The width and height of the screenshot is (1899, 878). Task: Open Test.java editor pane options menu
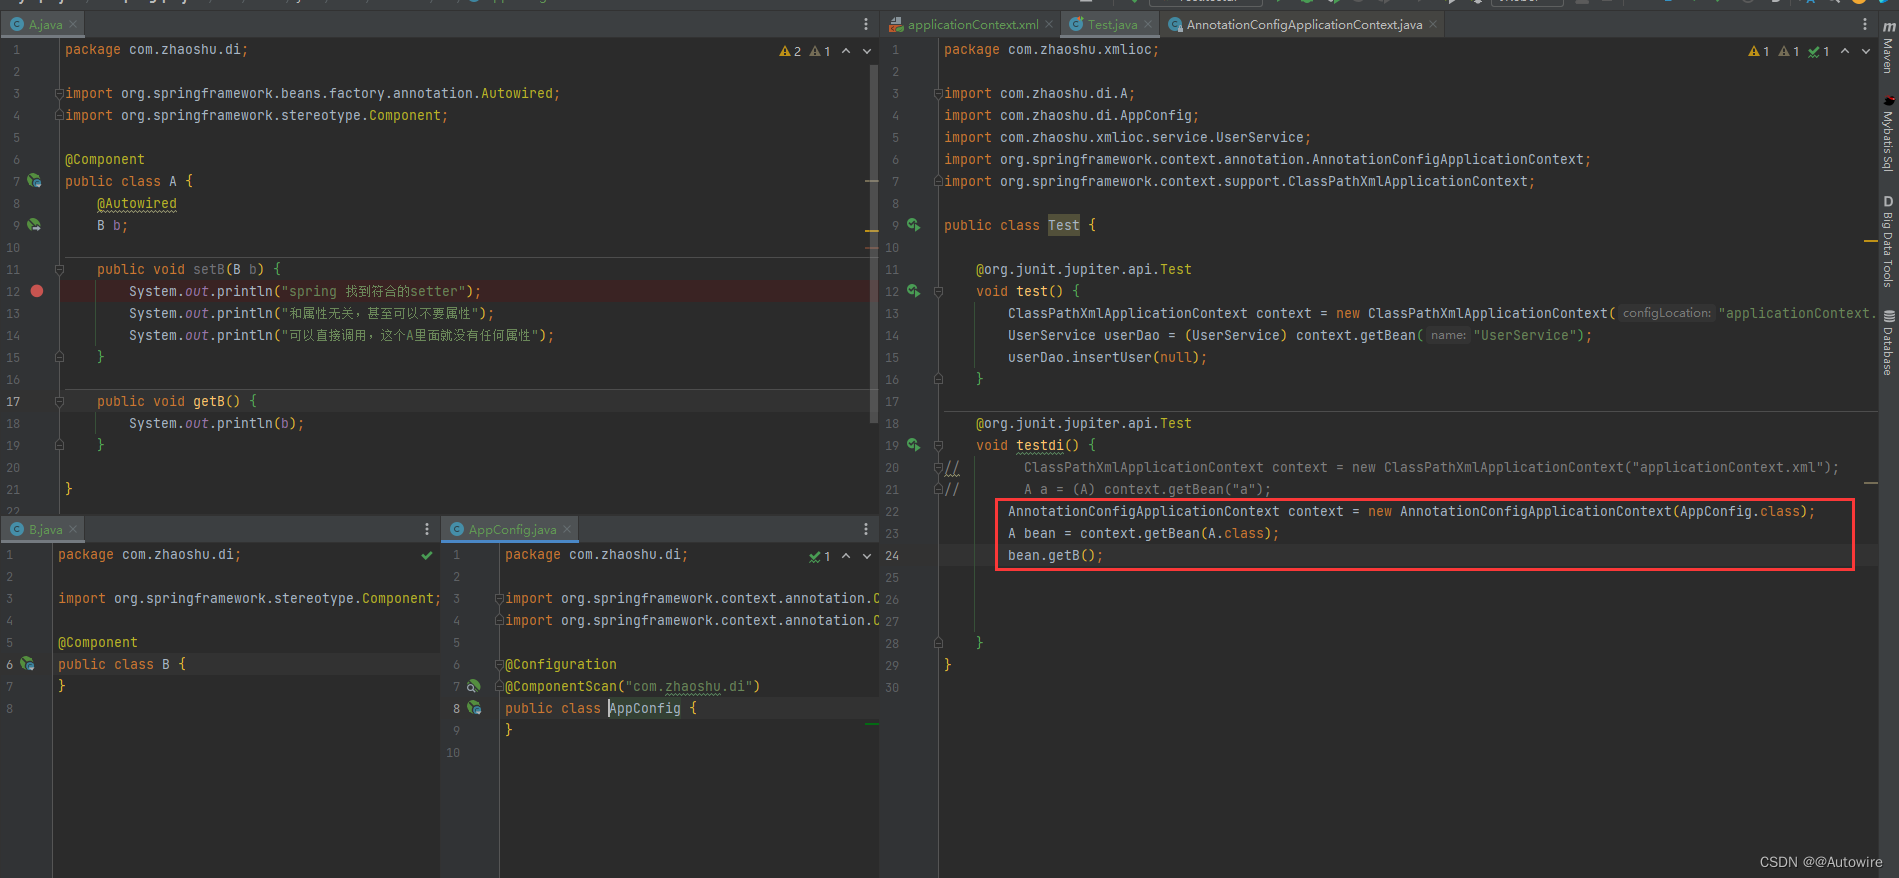1865,24
